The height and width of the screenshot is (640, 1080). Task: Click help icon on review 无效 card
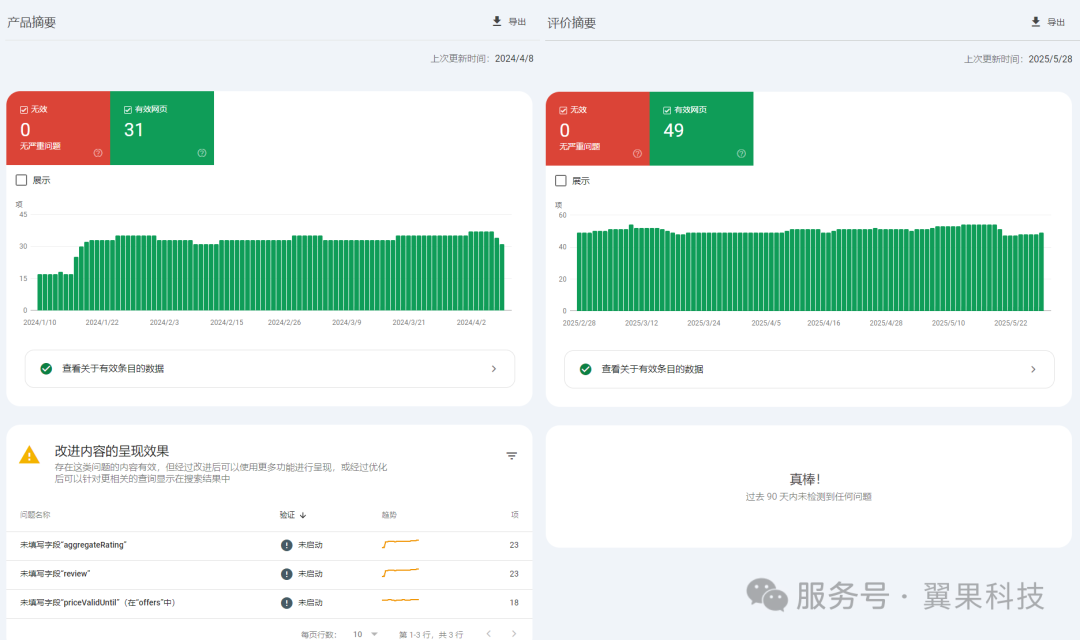[637, 153]
